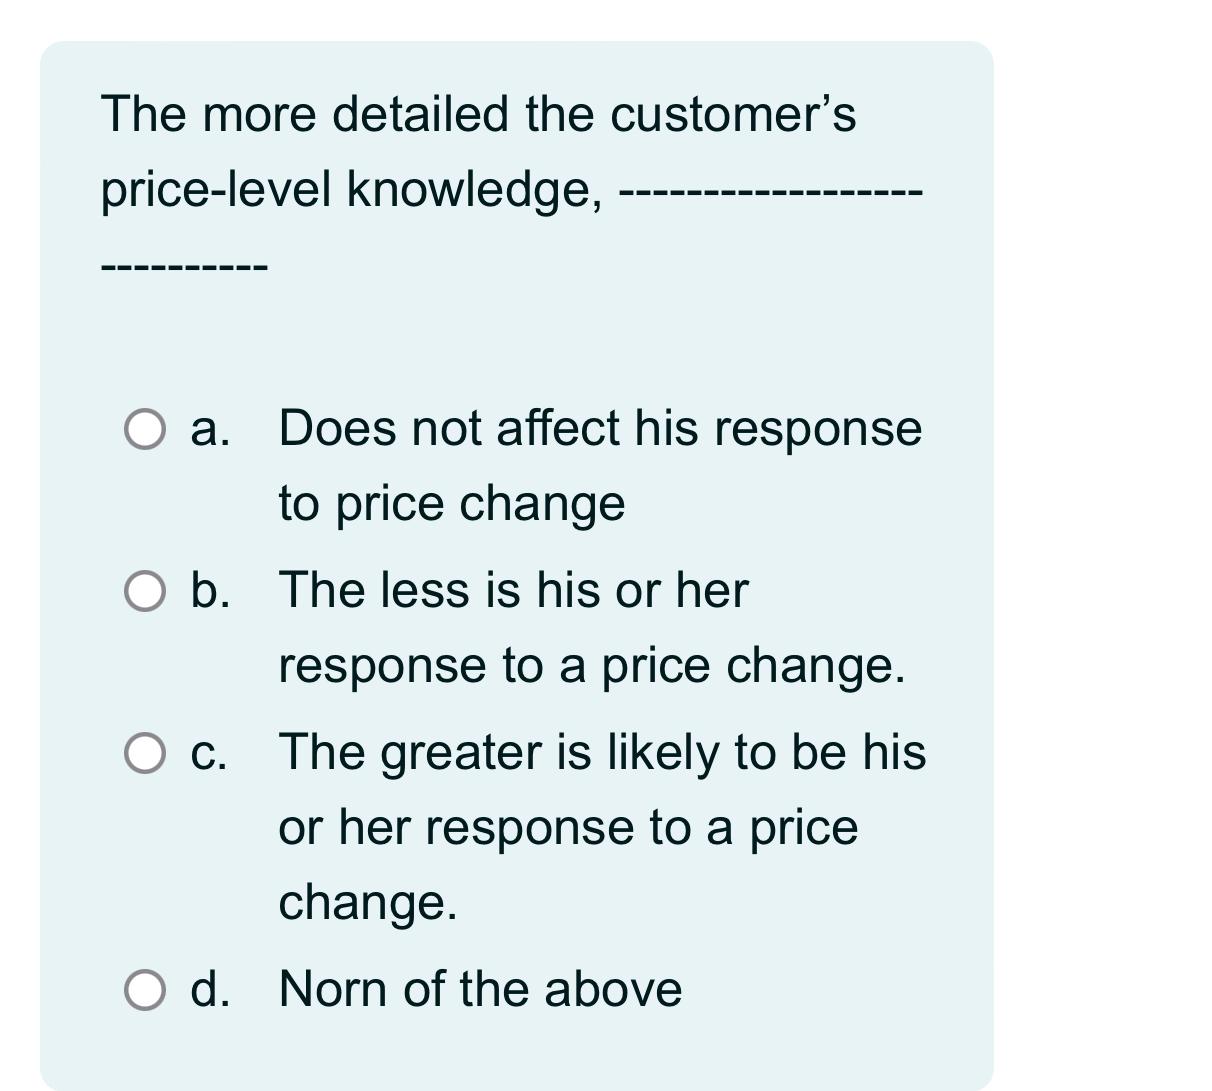This screenshot has width=1212, height=1091.
Task: Click the phrase 'to price change' under option a
Action: coord(450,503)
